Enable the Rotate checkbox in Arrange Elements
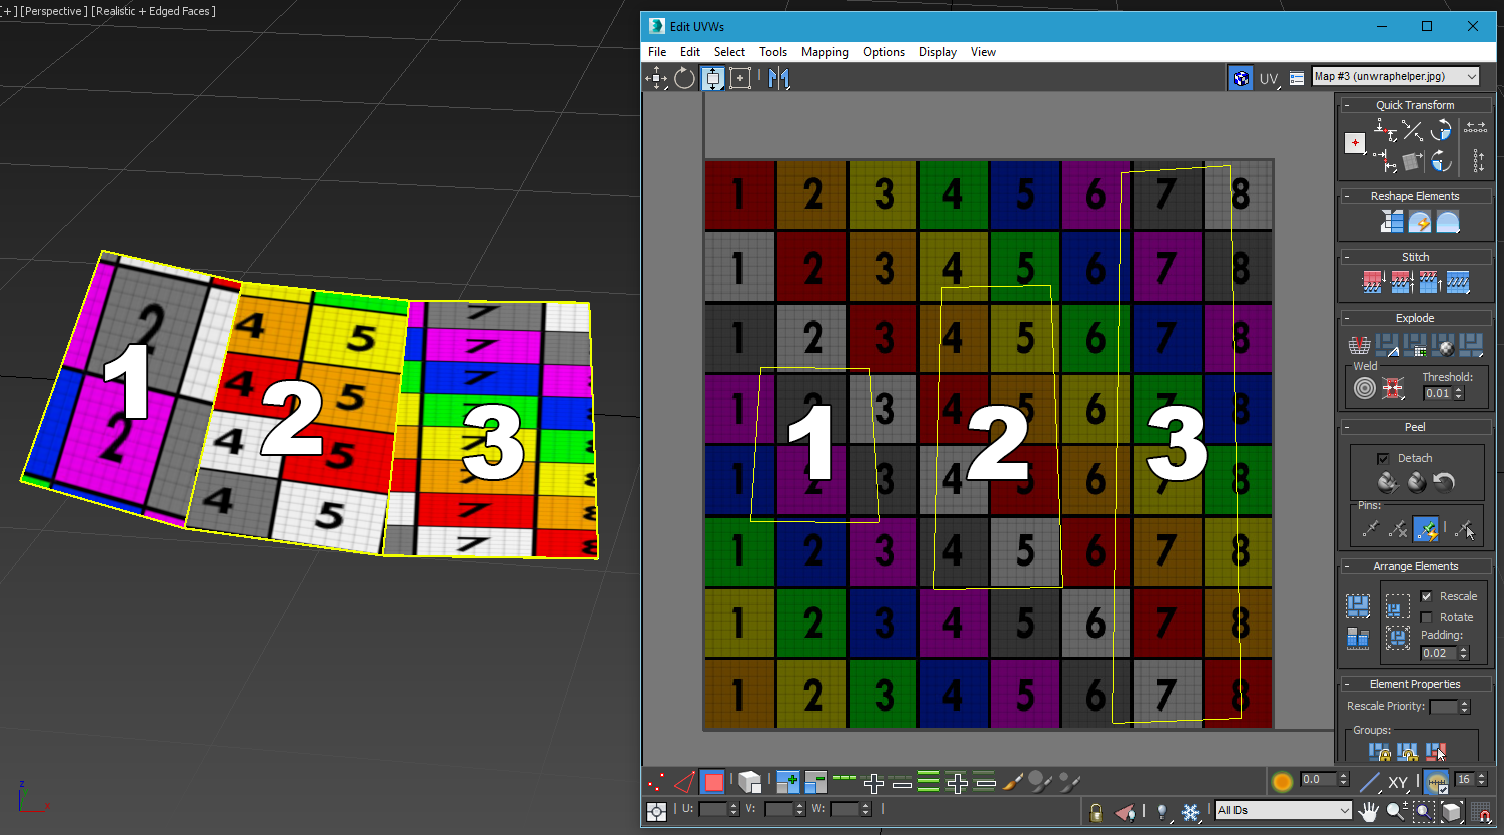The width and height of the screenshot is (1504, 835). click(1424, 617)
